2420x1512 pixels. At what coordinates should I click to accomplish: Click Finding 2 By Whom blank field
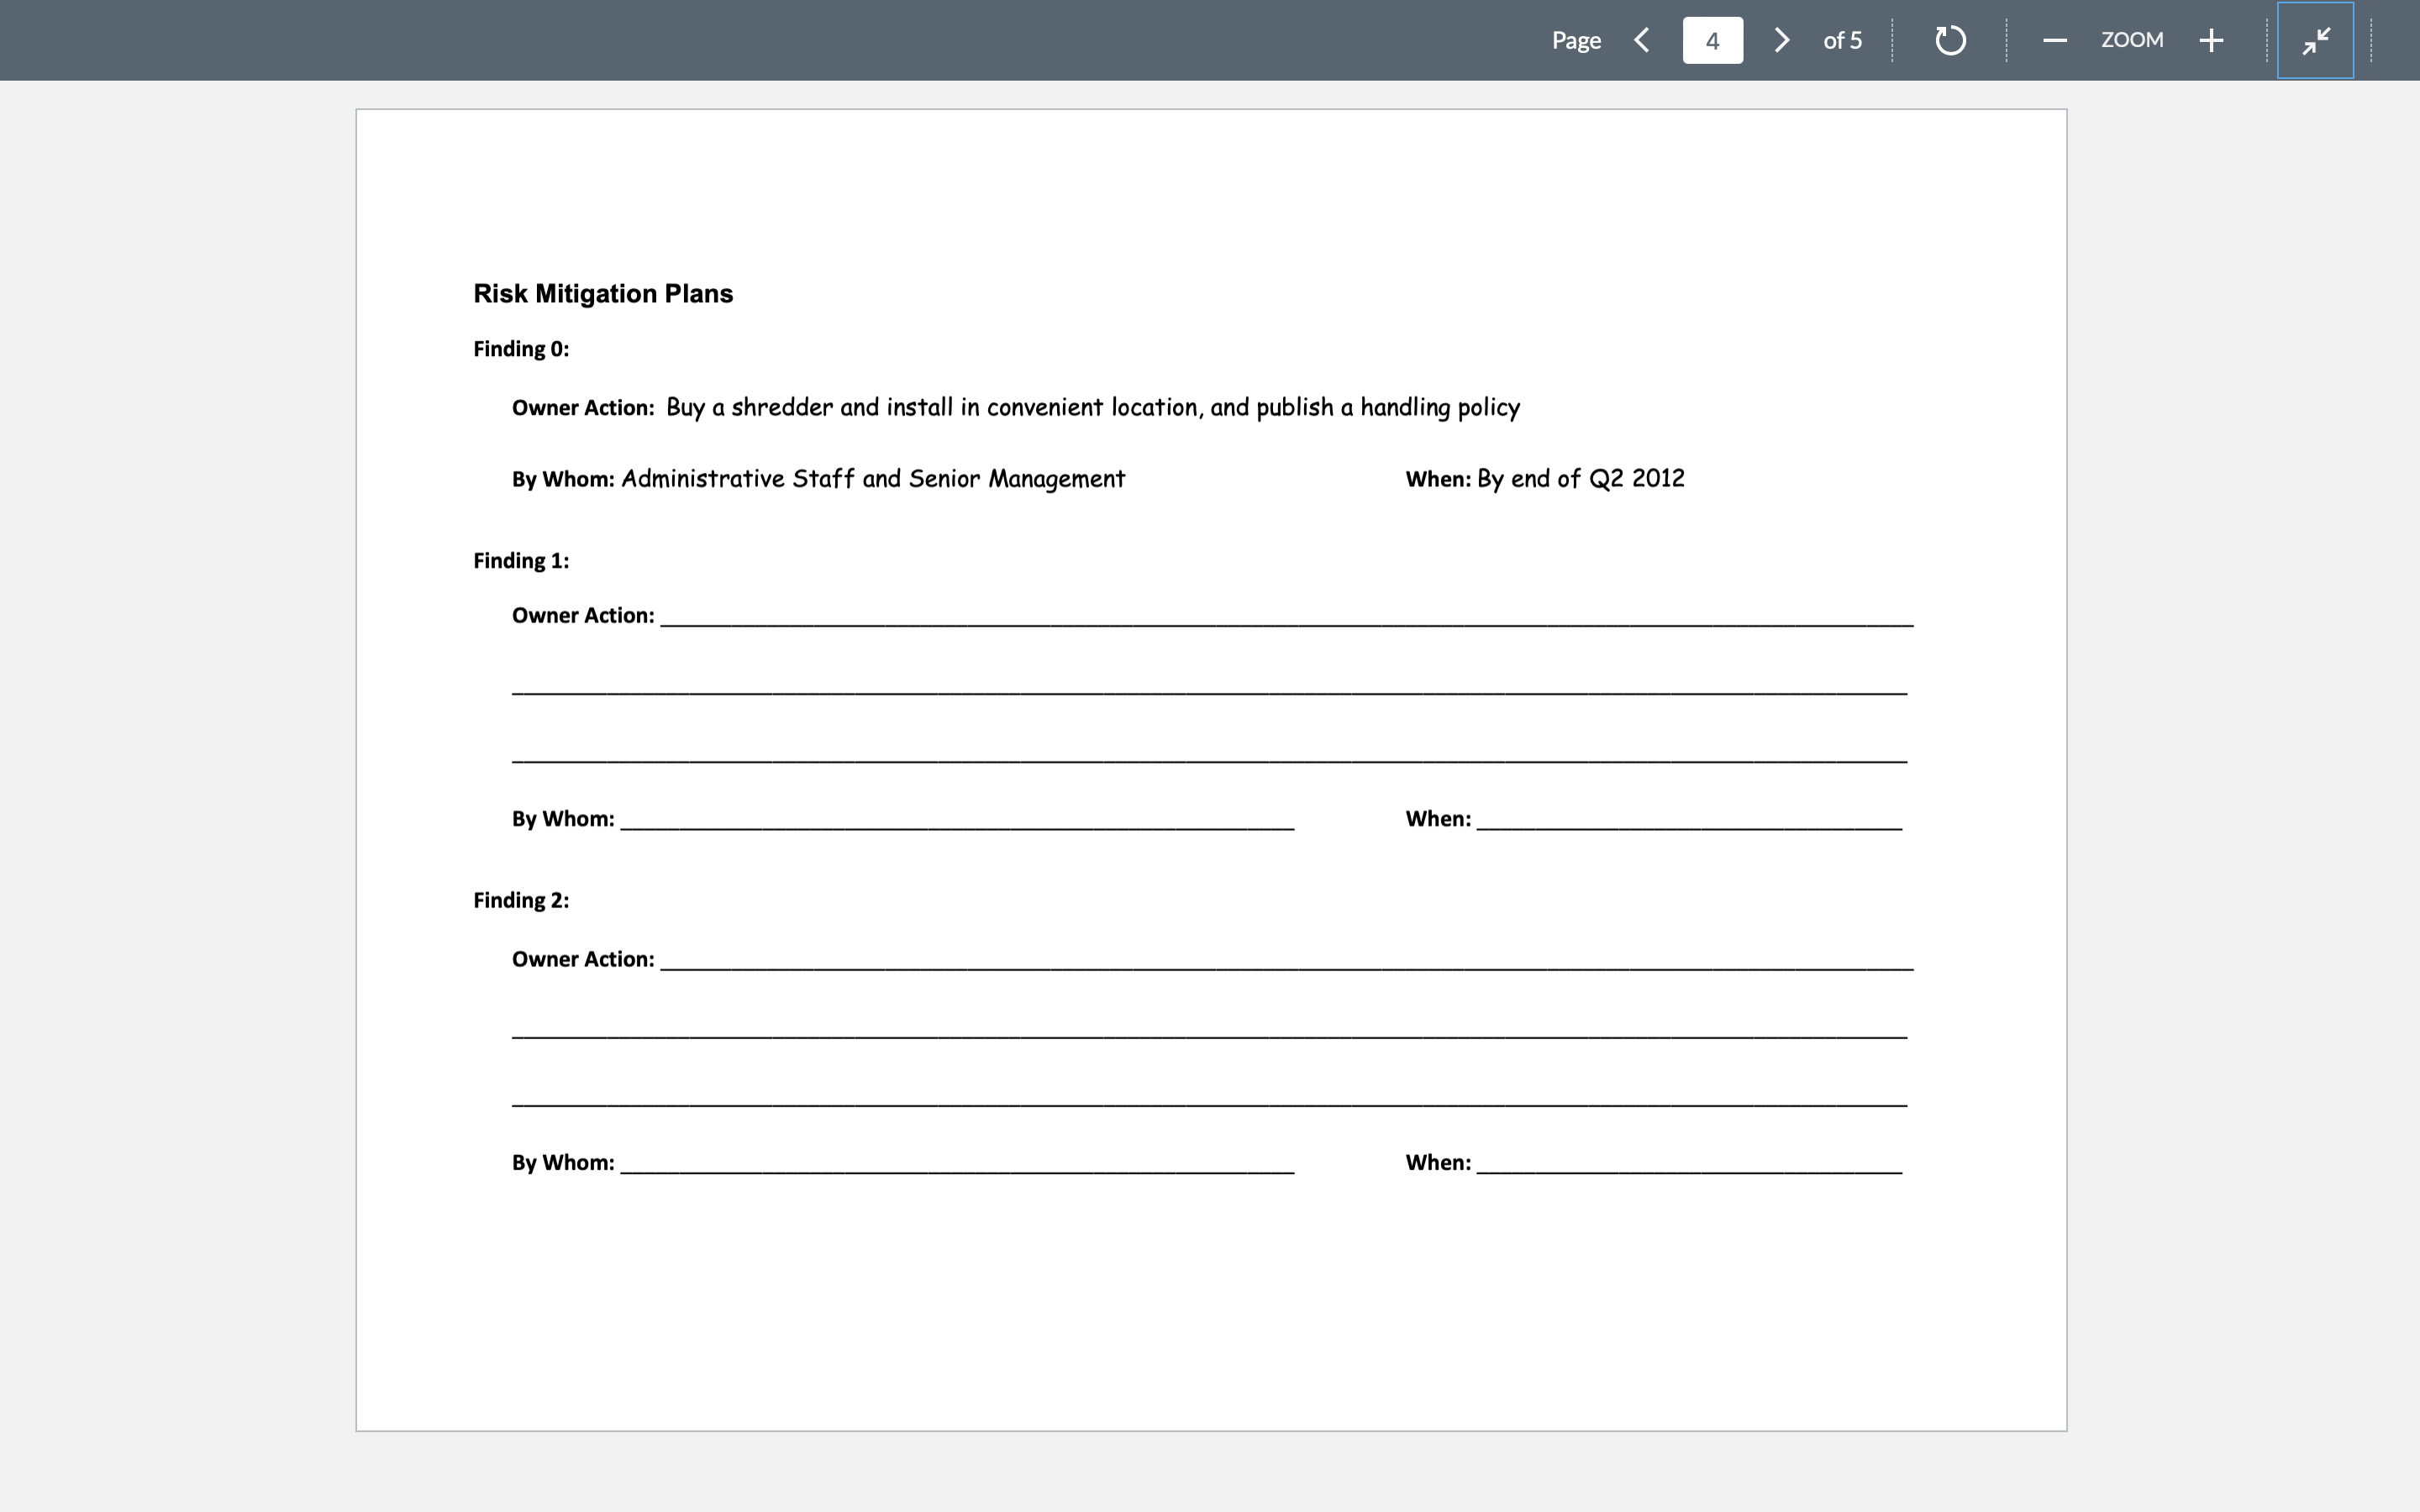(x=956, y=1162)
